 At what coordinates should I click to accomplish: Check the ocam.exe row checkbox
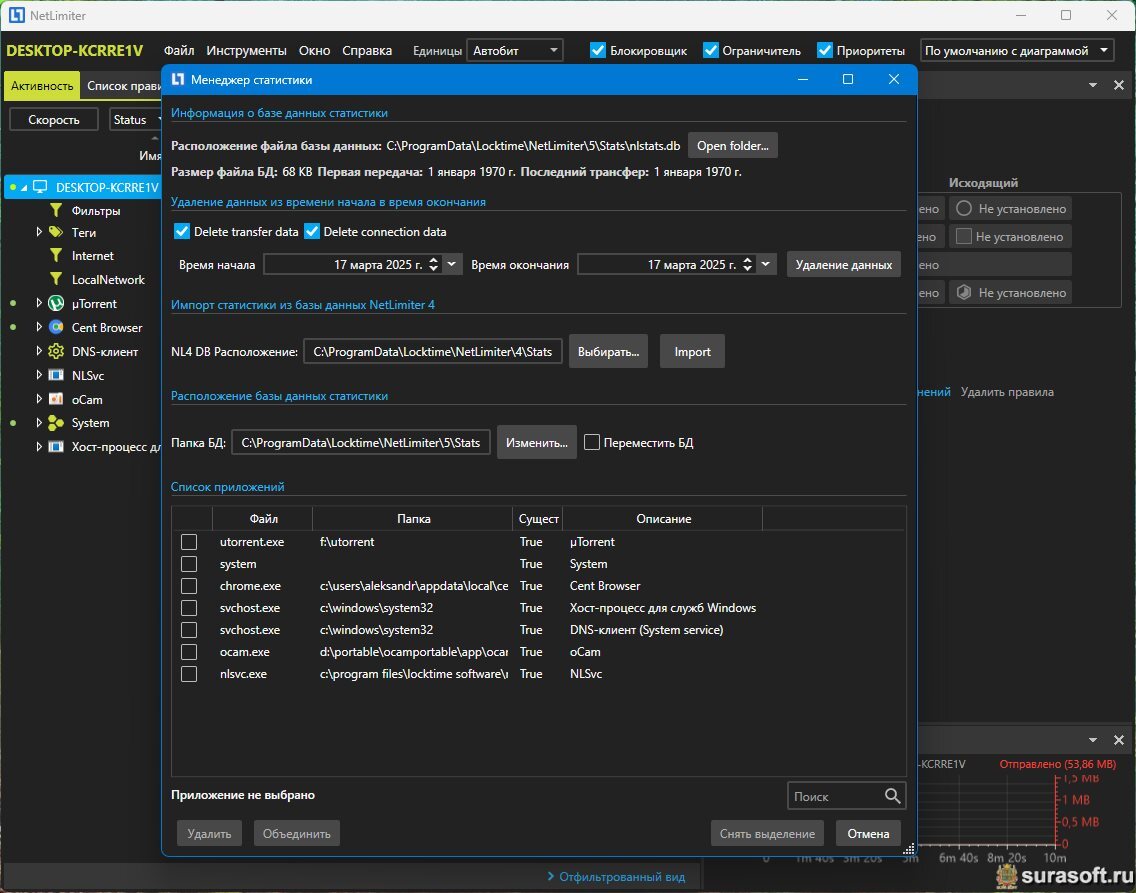click(x=189, y=652)
